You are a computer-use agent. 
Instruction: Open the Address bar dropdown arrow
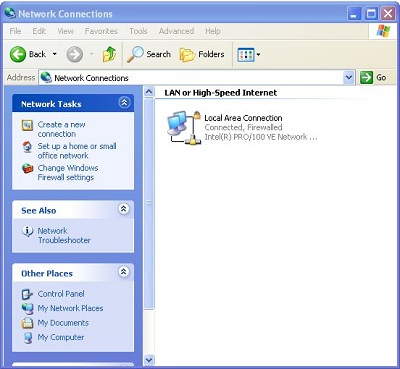[x=349, y=77]
